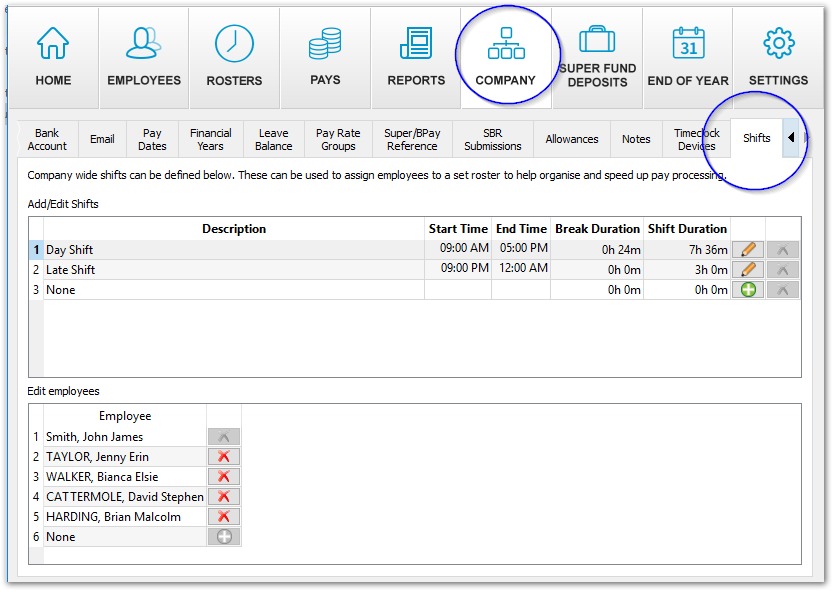833x591 pixels.
Task: Select WALKER, Bianca Elsie employee row
Action: coord(125,477)
